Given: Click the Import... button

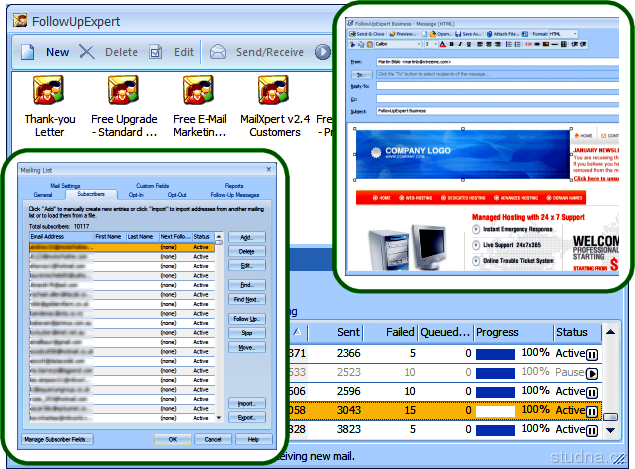Looking at the screenshot, I should pos(247,403).
